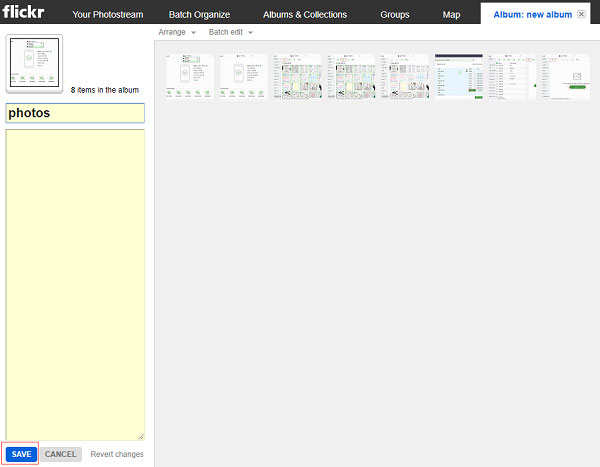
Task: Open the Groups tab
Action: 395,15
